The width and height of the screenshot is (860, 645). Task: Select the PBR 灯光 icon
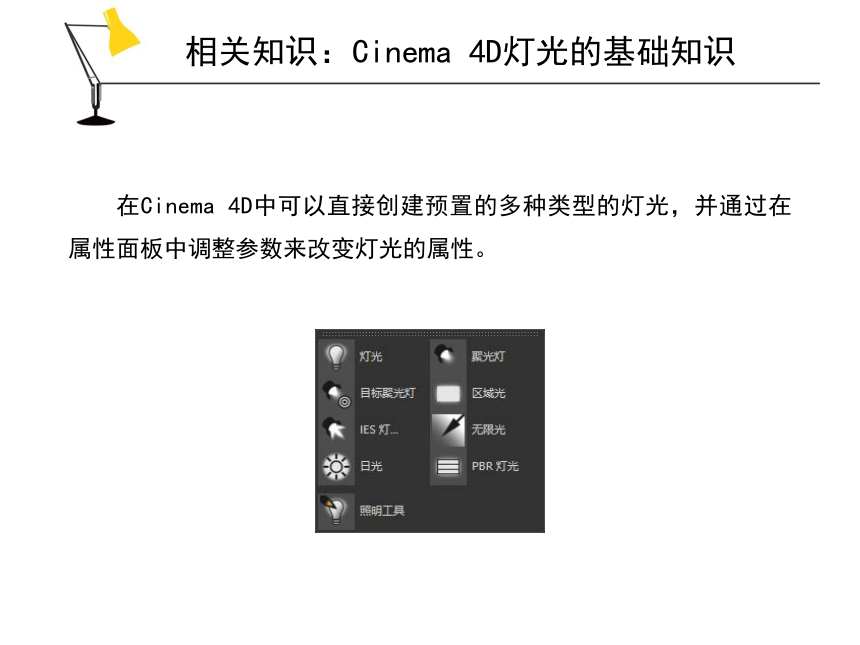pos(448,466)
